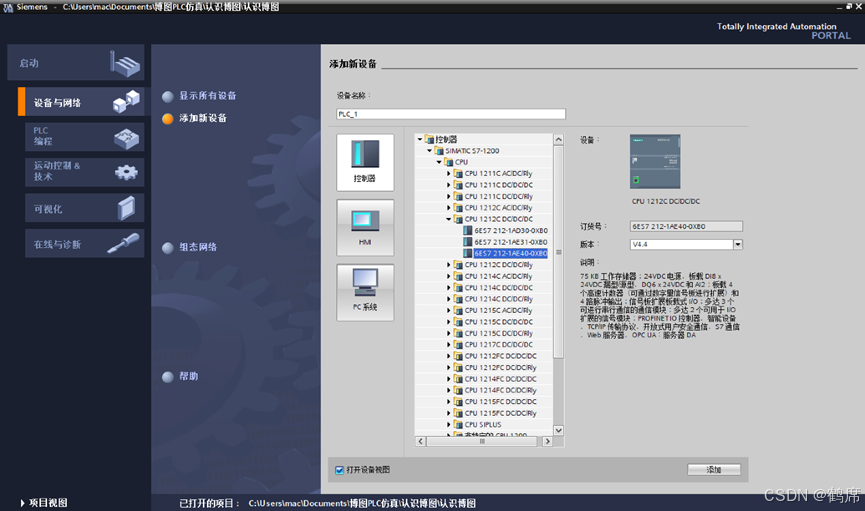865x511 pixels.
Task: Select 添加新设备 option
Action: click(194, 118)
